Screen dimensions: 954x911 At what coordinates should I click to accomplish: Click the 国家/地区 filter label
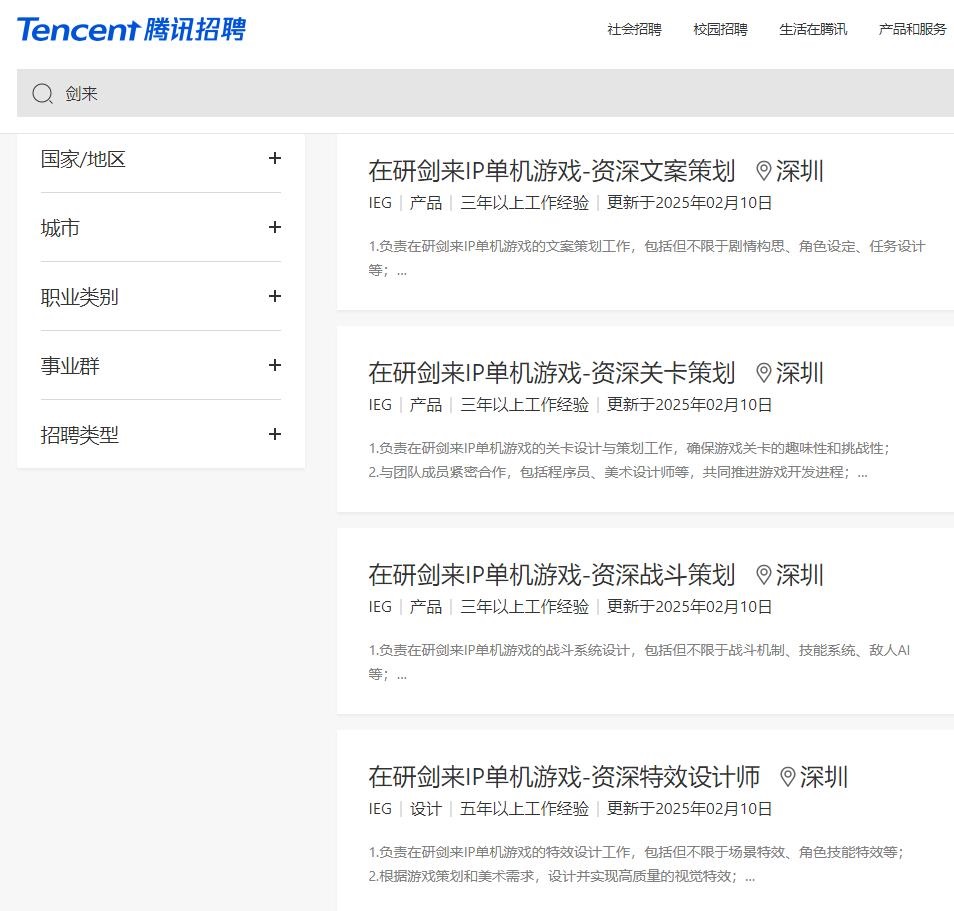tap(83, 159)
